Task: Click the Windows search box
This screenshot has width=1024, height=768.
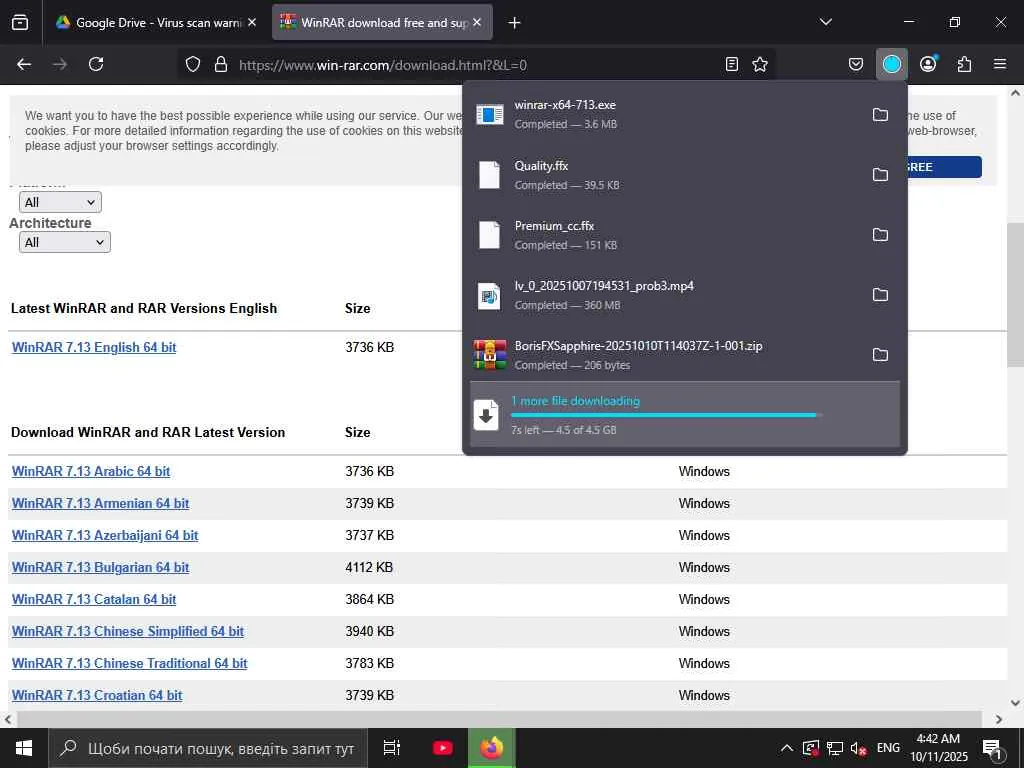Action: [x=208, y=748]
